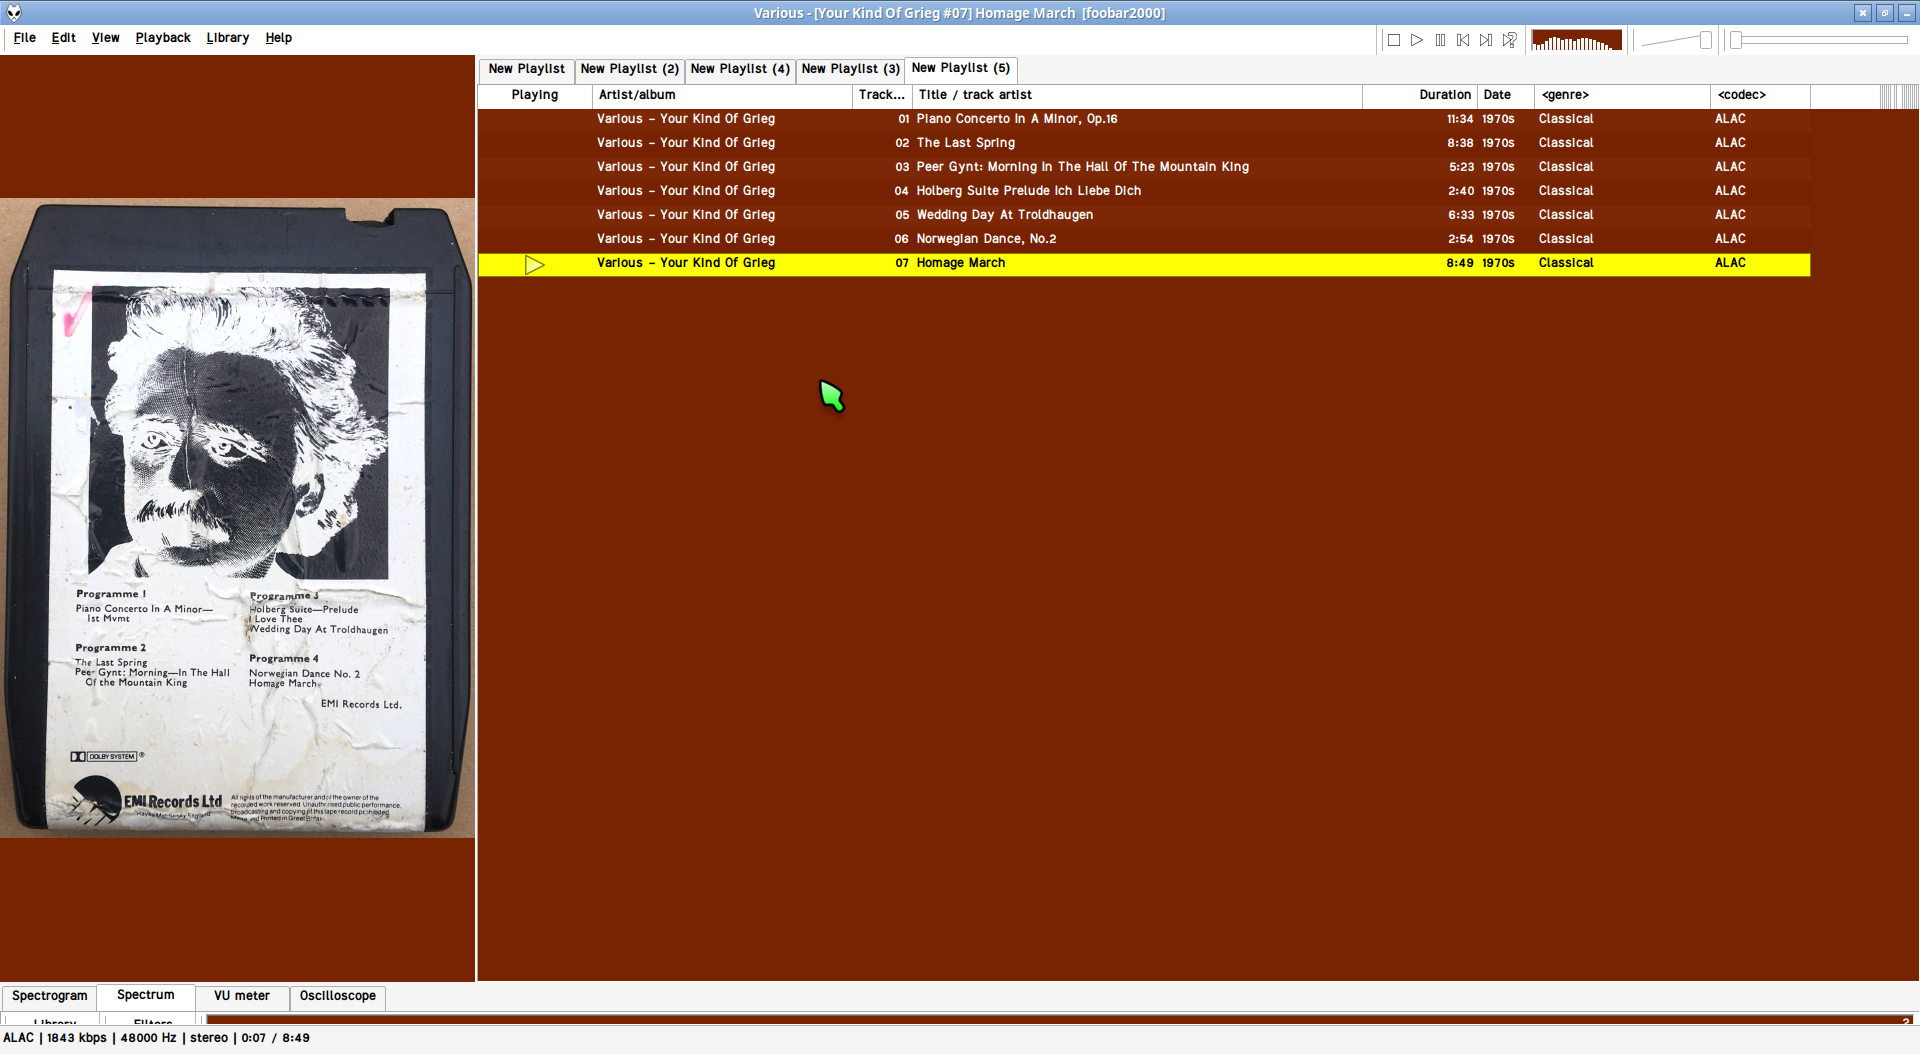Sort by <genre> column header

(x=1622, y=95)
